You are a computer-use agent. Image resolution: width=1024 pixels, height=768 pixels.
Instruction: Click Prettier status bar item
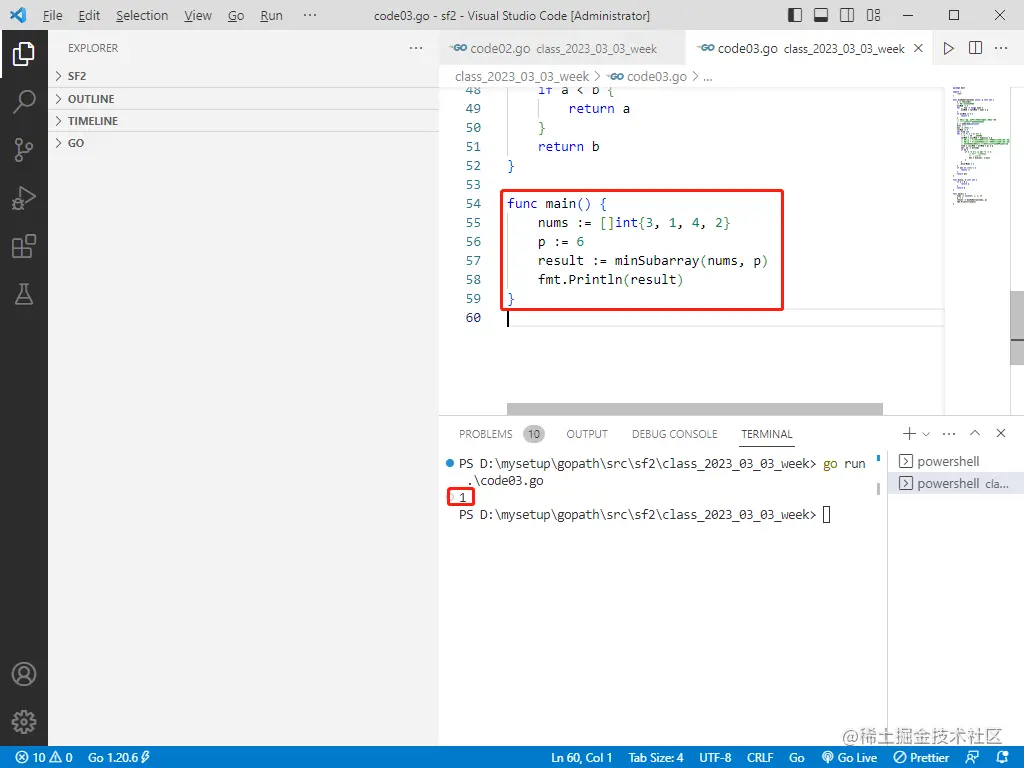click(x=921, y=757)
